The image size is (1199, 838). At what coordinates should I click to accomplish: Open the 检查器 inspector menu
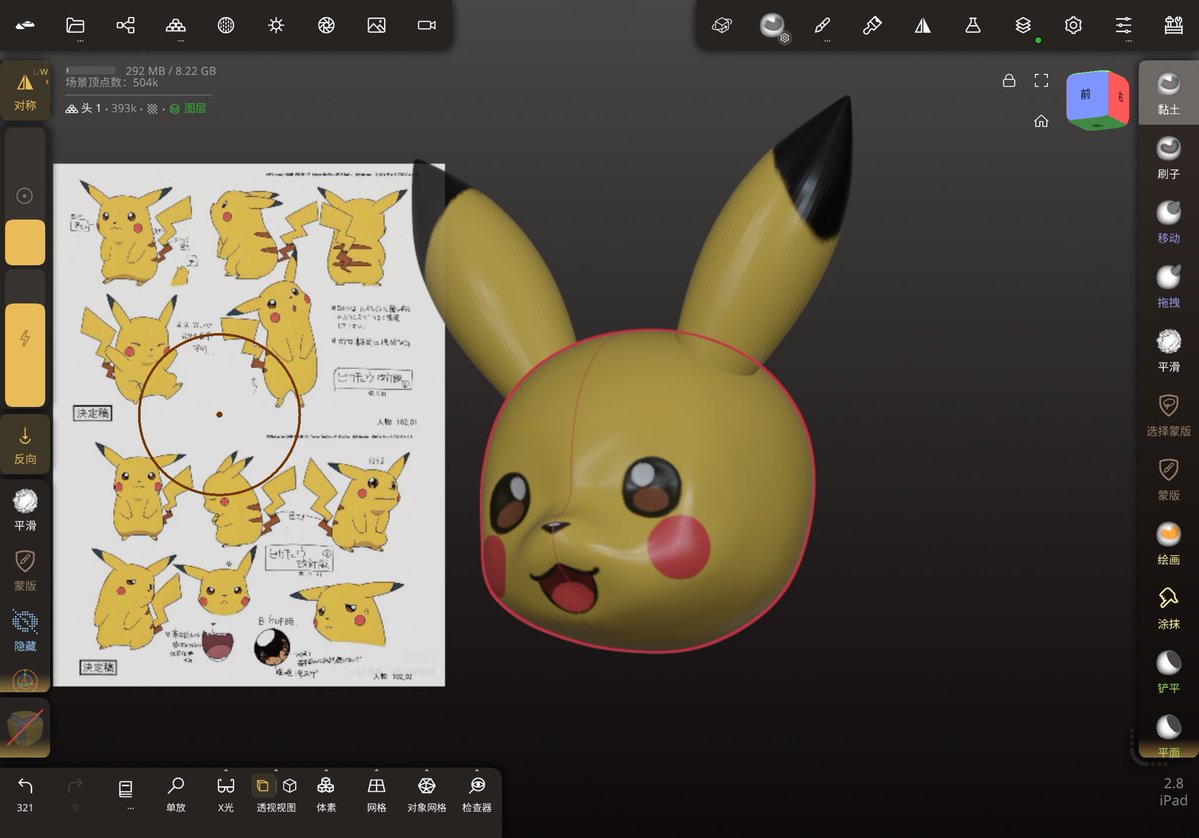tap(476, 794)
